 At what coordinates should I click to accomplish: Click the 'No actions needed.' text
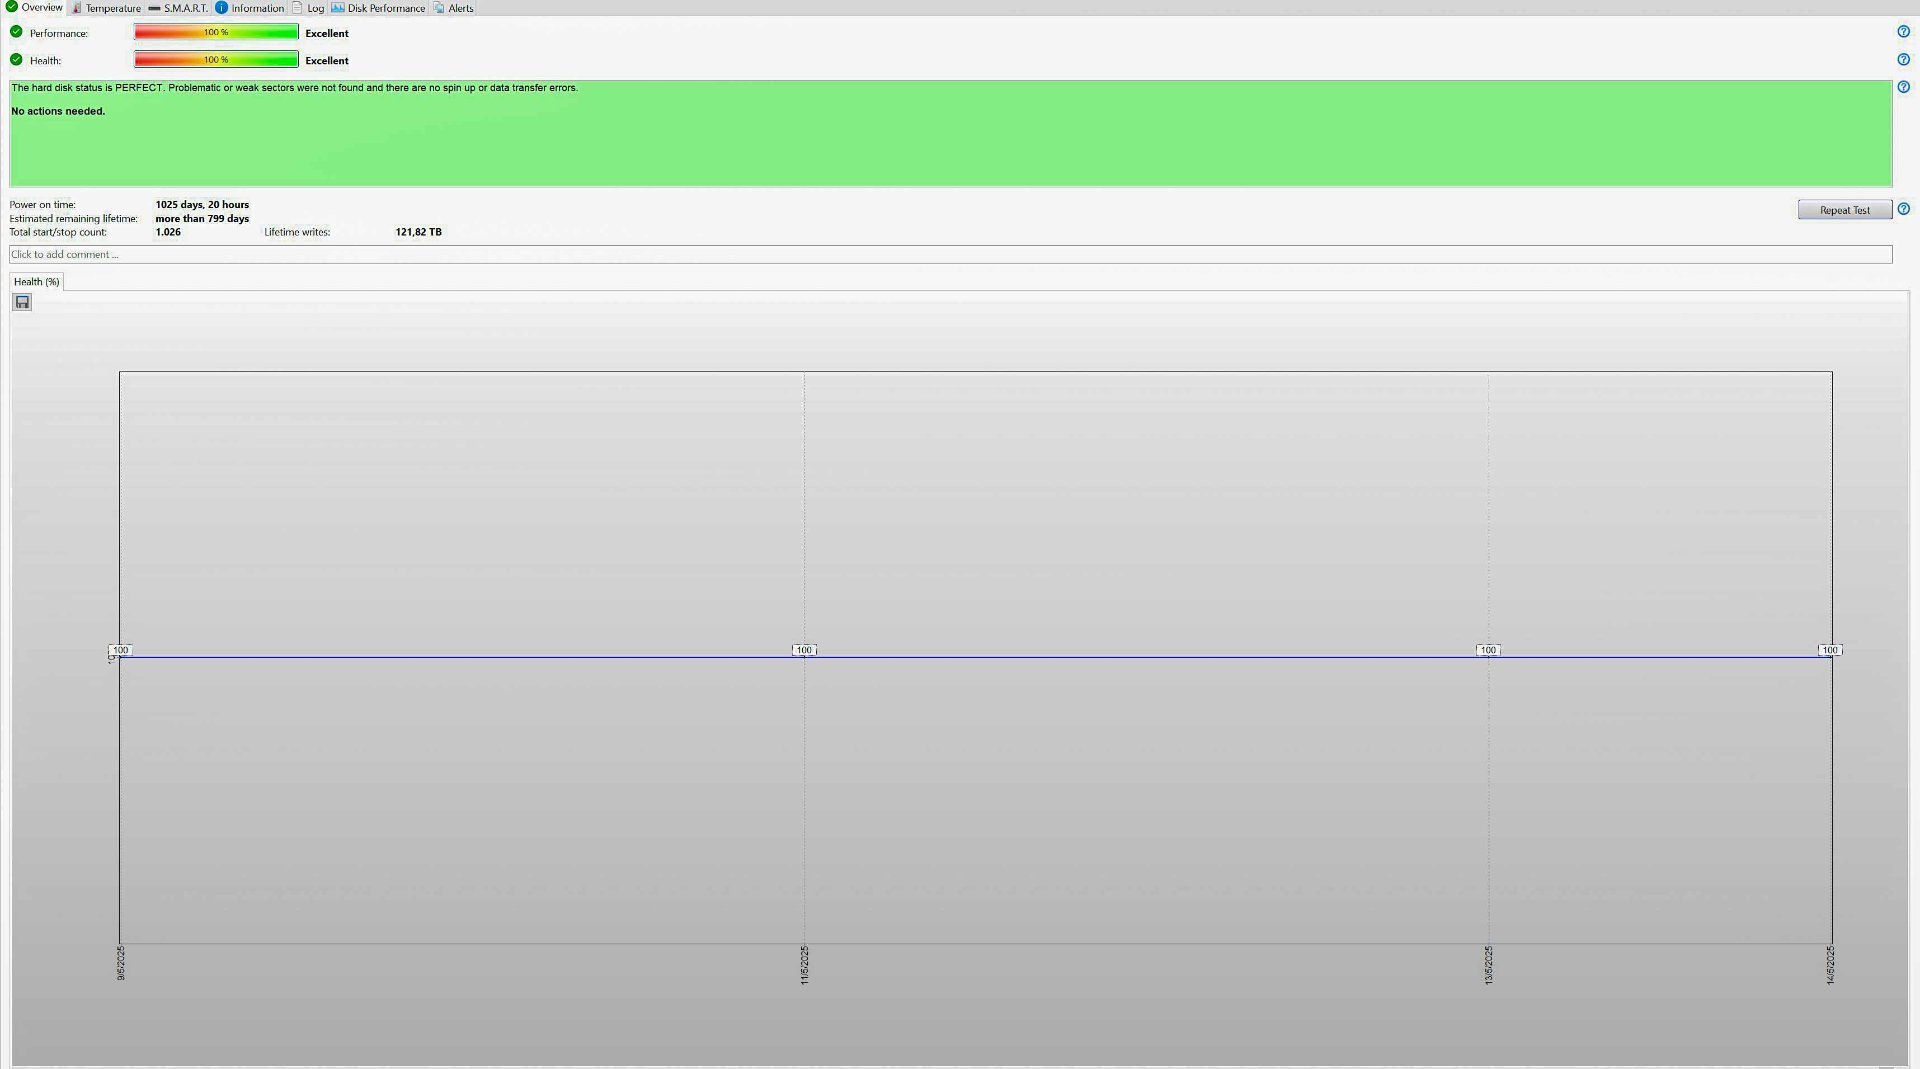58,111
